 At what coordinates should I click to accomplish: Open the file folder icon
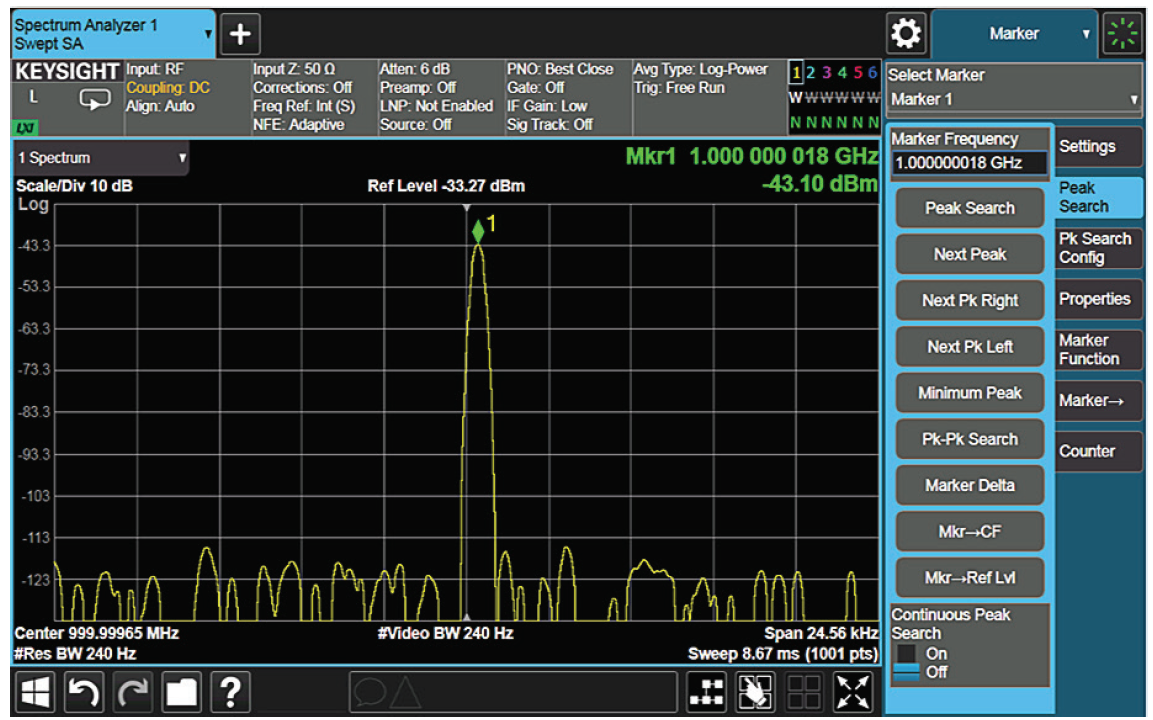(181, 691)
